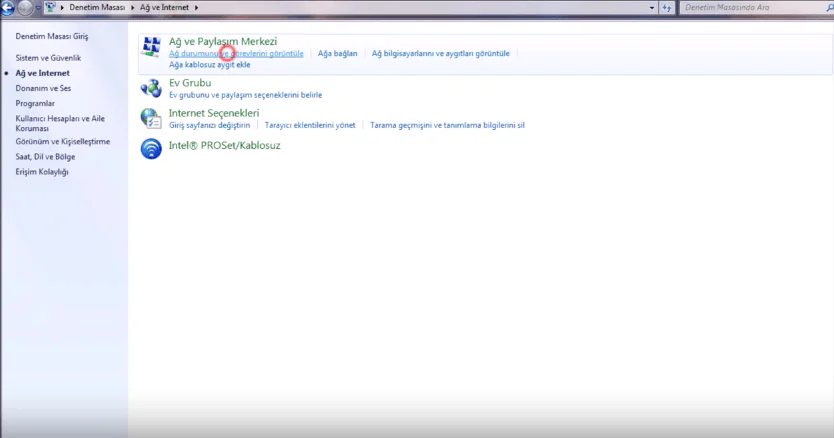Click the Internet Seçenekleri globe icon
The width and height of the screenshot is (834, 438).
[151, 119]
